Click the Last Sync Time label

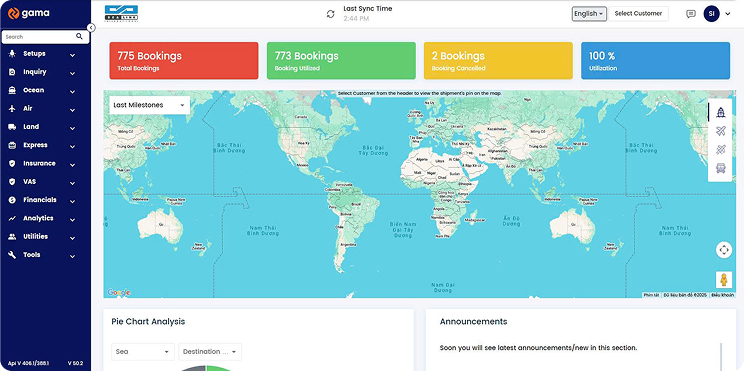point(368,9)
